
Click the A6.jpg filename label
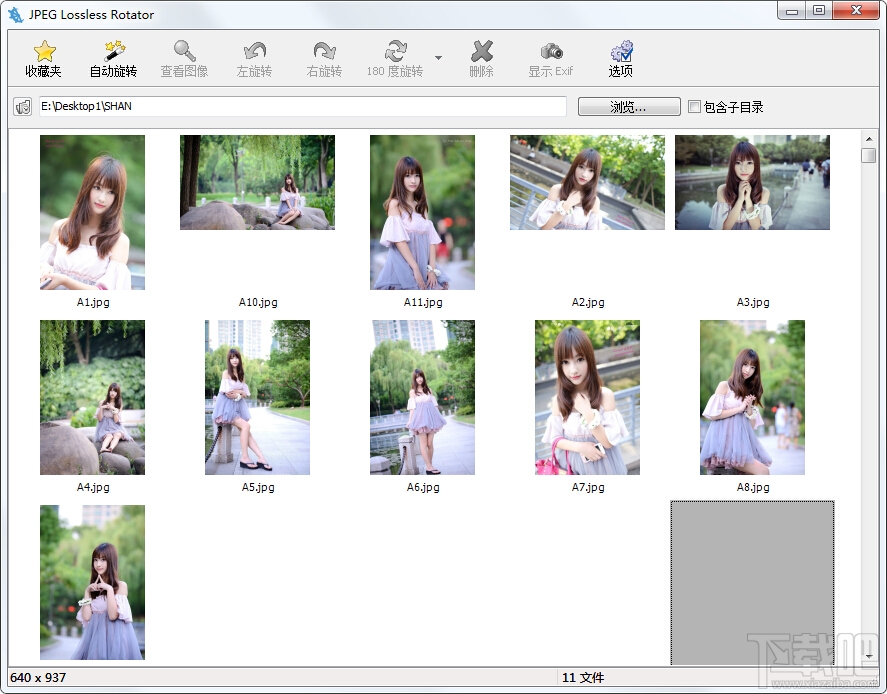423,487
